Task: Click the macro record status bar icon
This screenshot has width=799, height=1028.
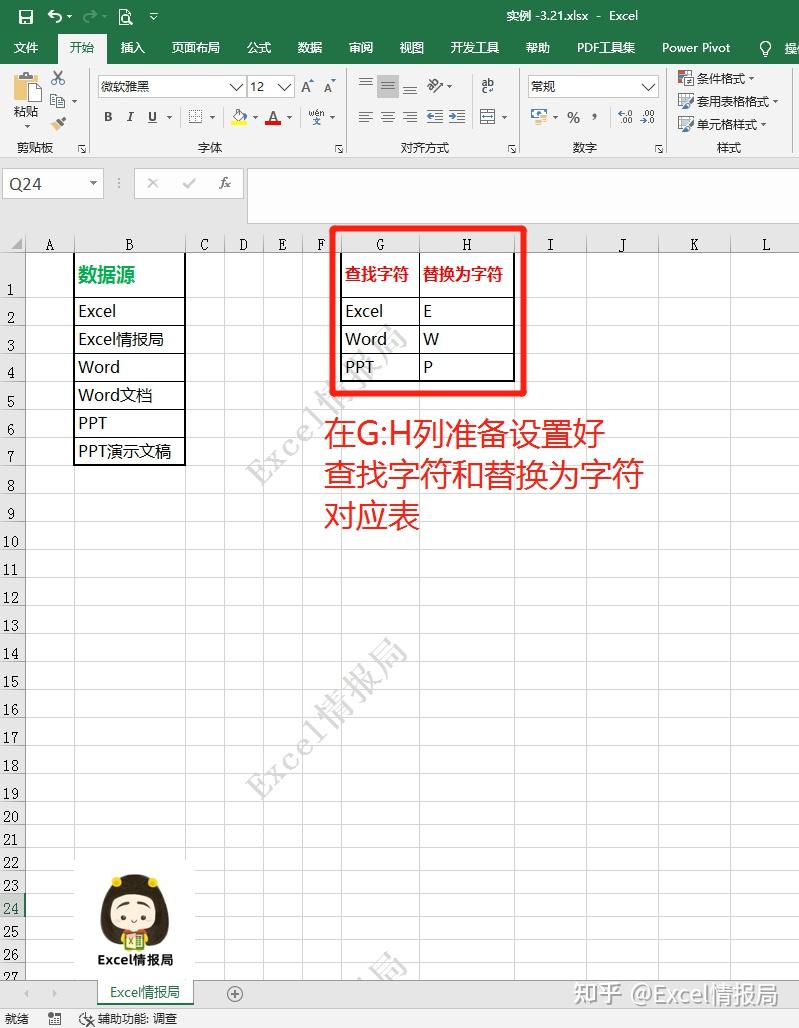Action: coord(55,1019)
